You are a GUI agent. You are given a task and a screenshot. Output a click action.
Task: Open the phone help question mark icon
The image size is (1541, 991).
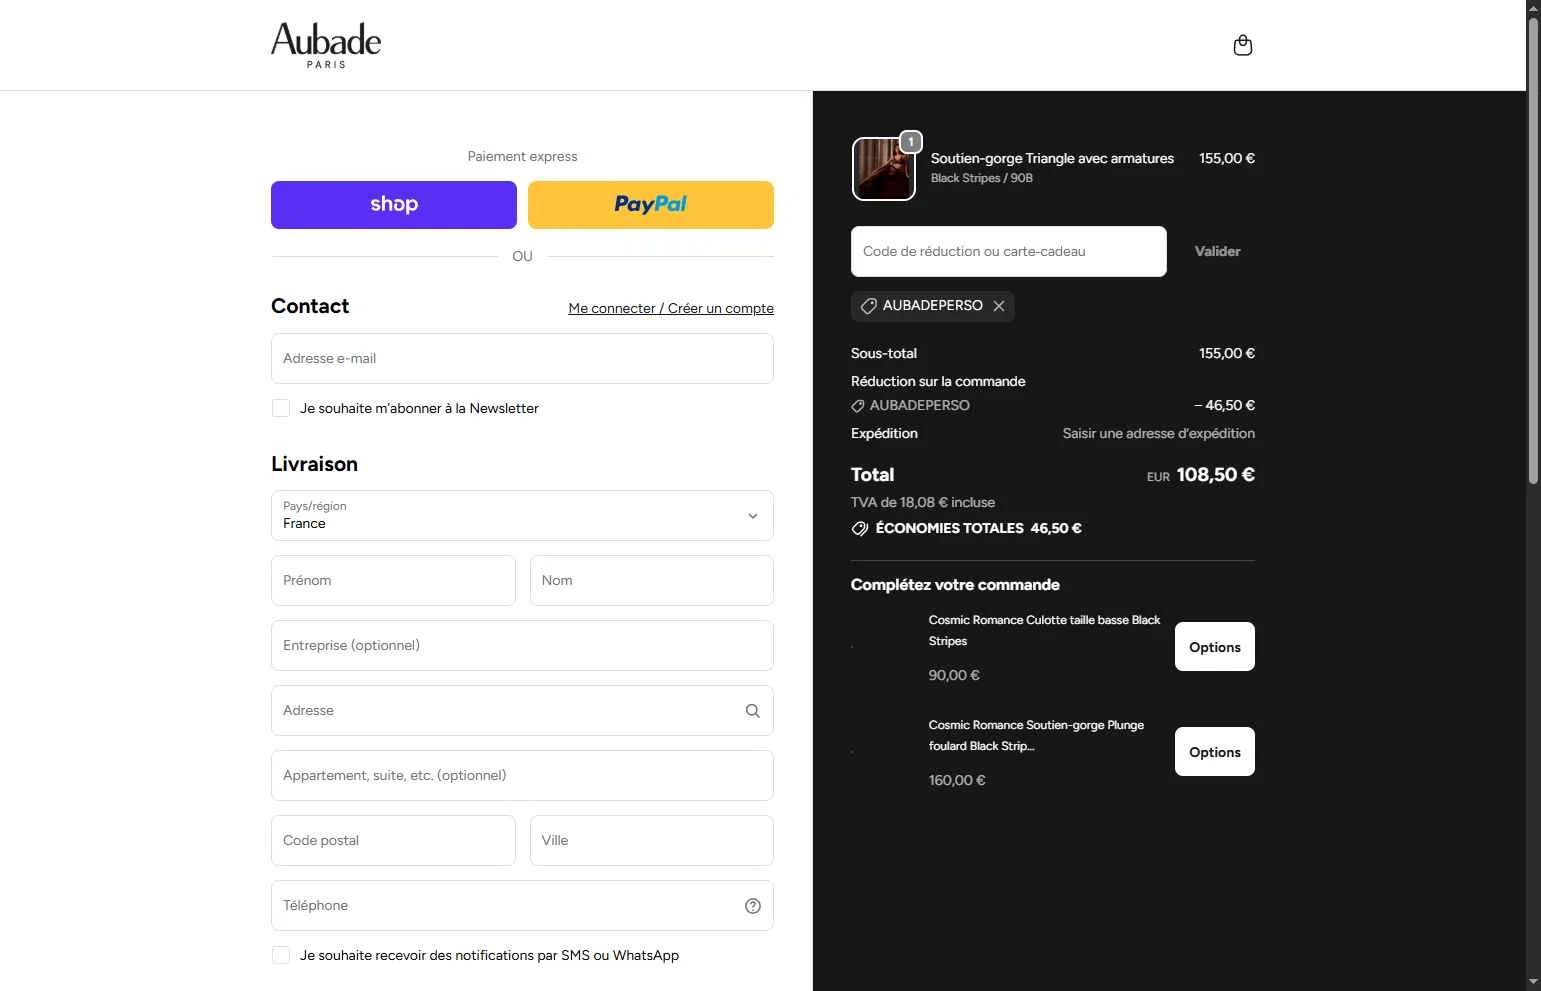[753, 906]
